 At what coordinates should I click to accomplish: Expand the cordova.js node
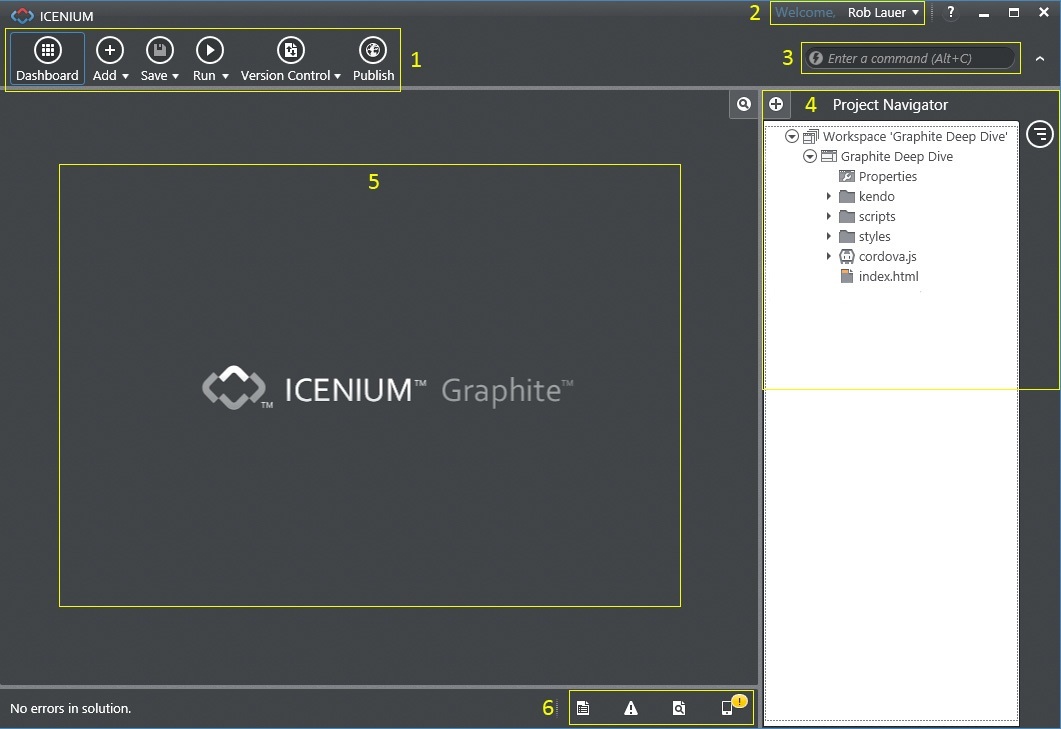coord(829,257)
